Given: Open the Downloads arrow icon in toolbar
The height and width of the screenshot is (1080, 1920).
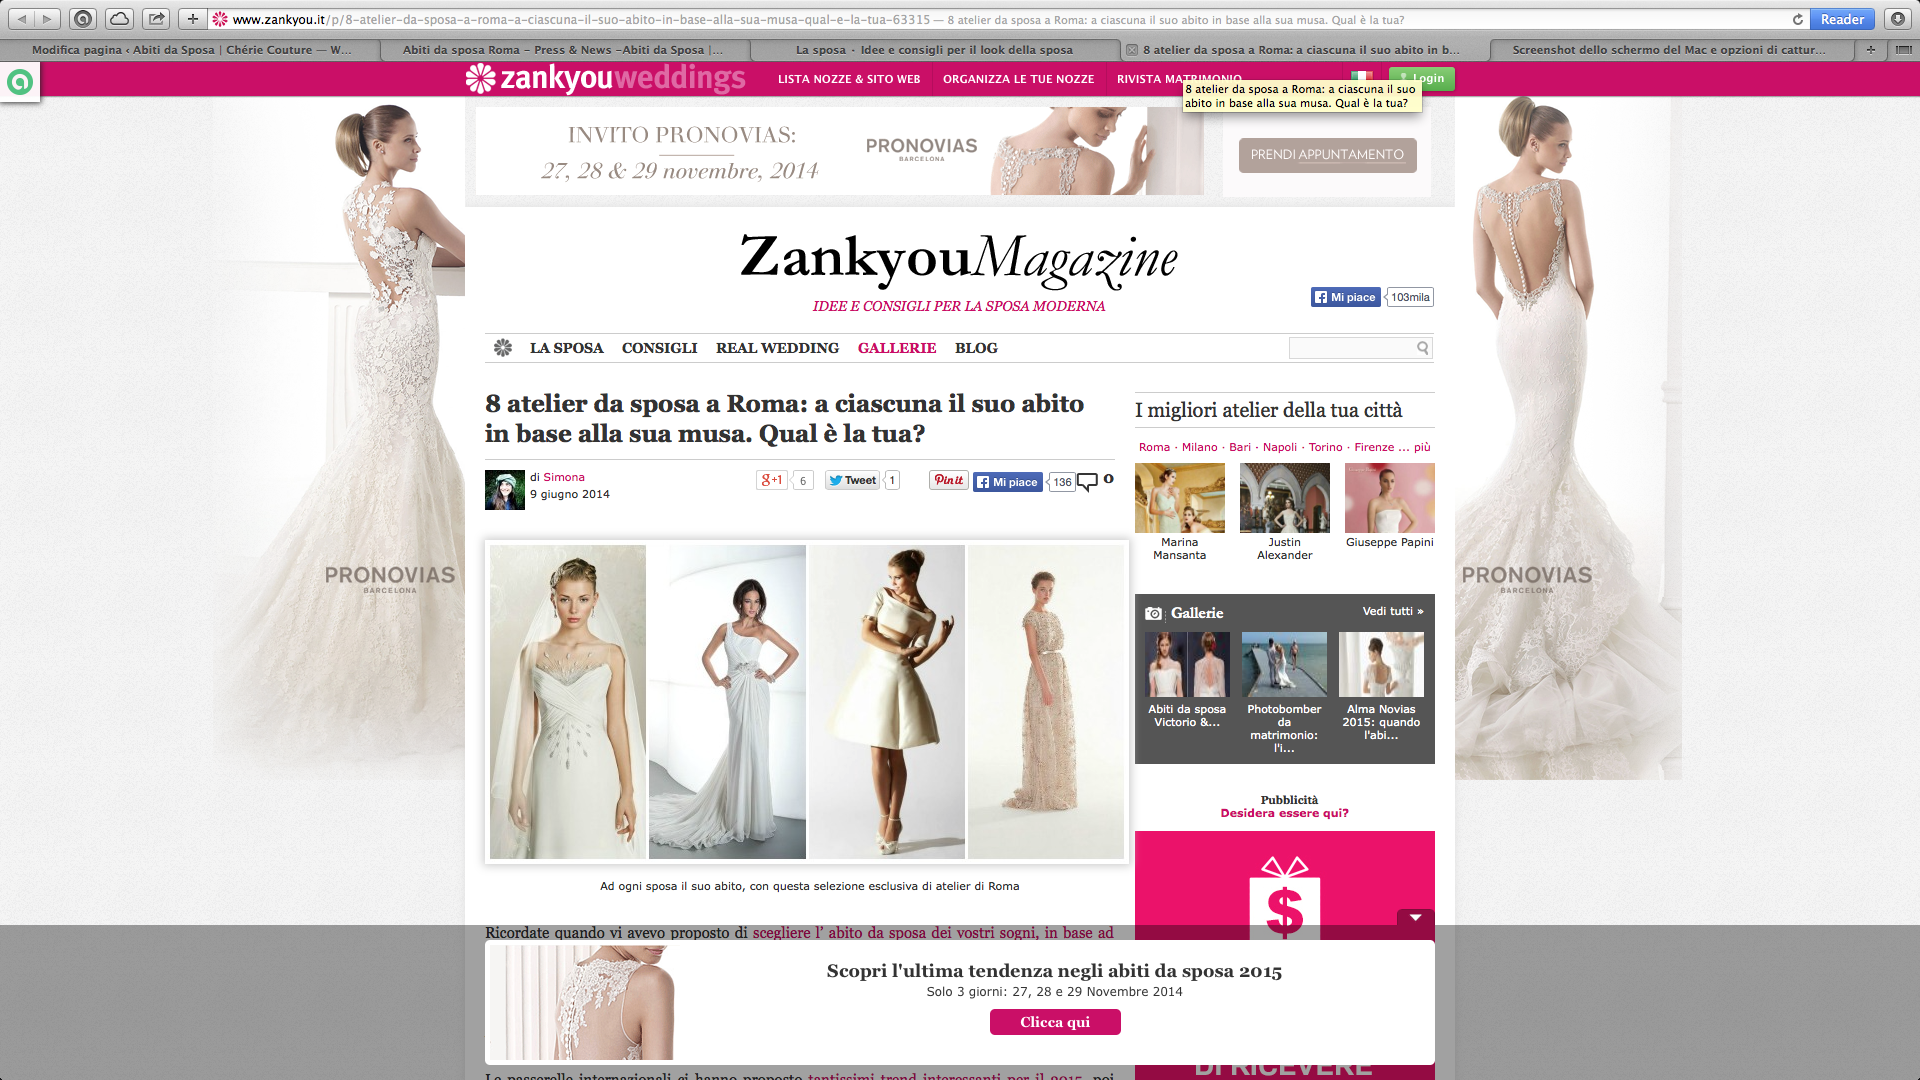Looking at the screenshot, I should tap(1898, 19).
